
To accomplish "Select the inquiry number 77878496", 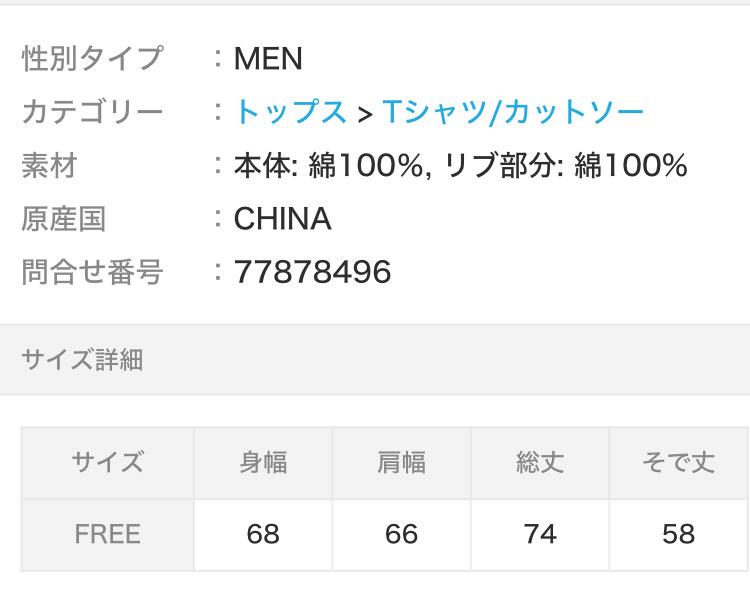I will tap(312, 272).
